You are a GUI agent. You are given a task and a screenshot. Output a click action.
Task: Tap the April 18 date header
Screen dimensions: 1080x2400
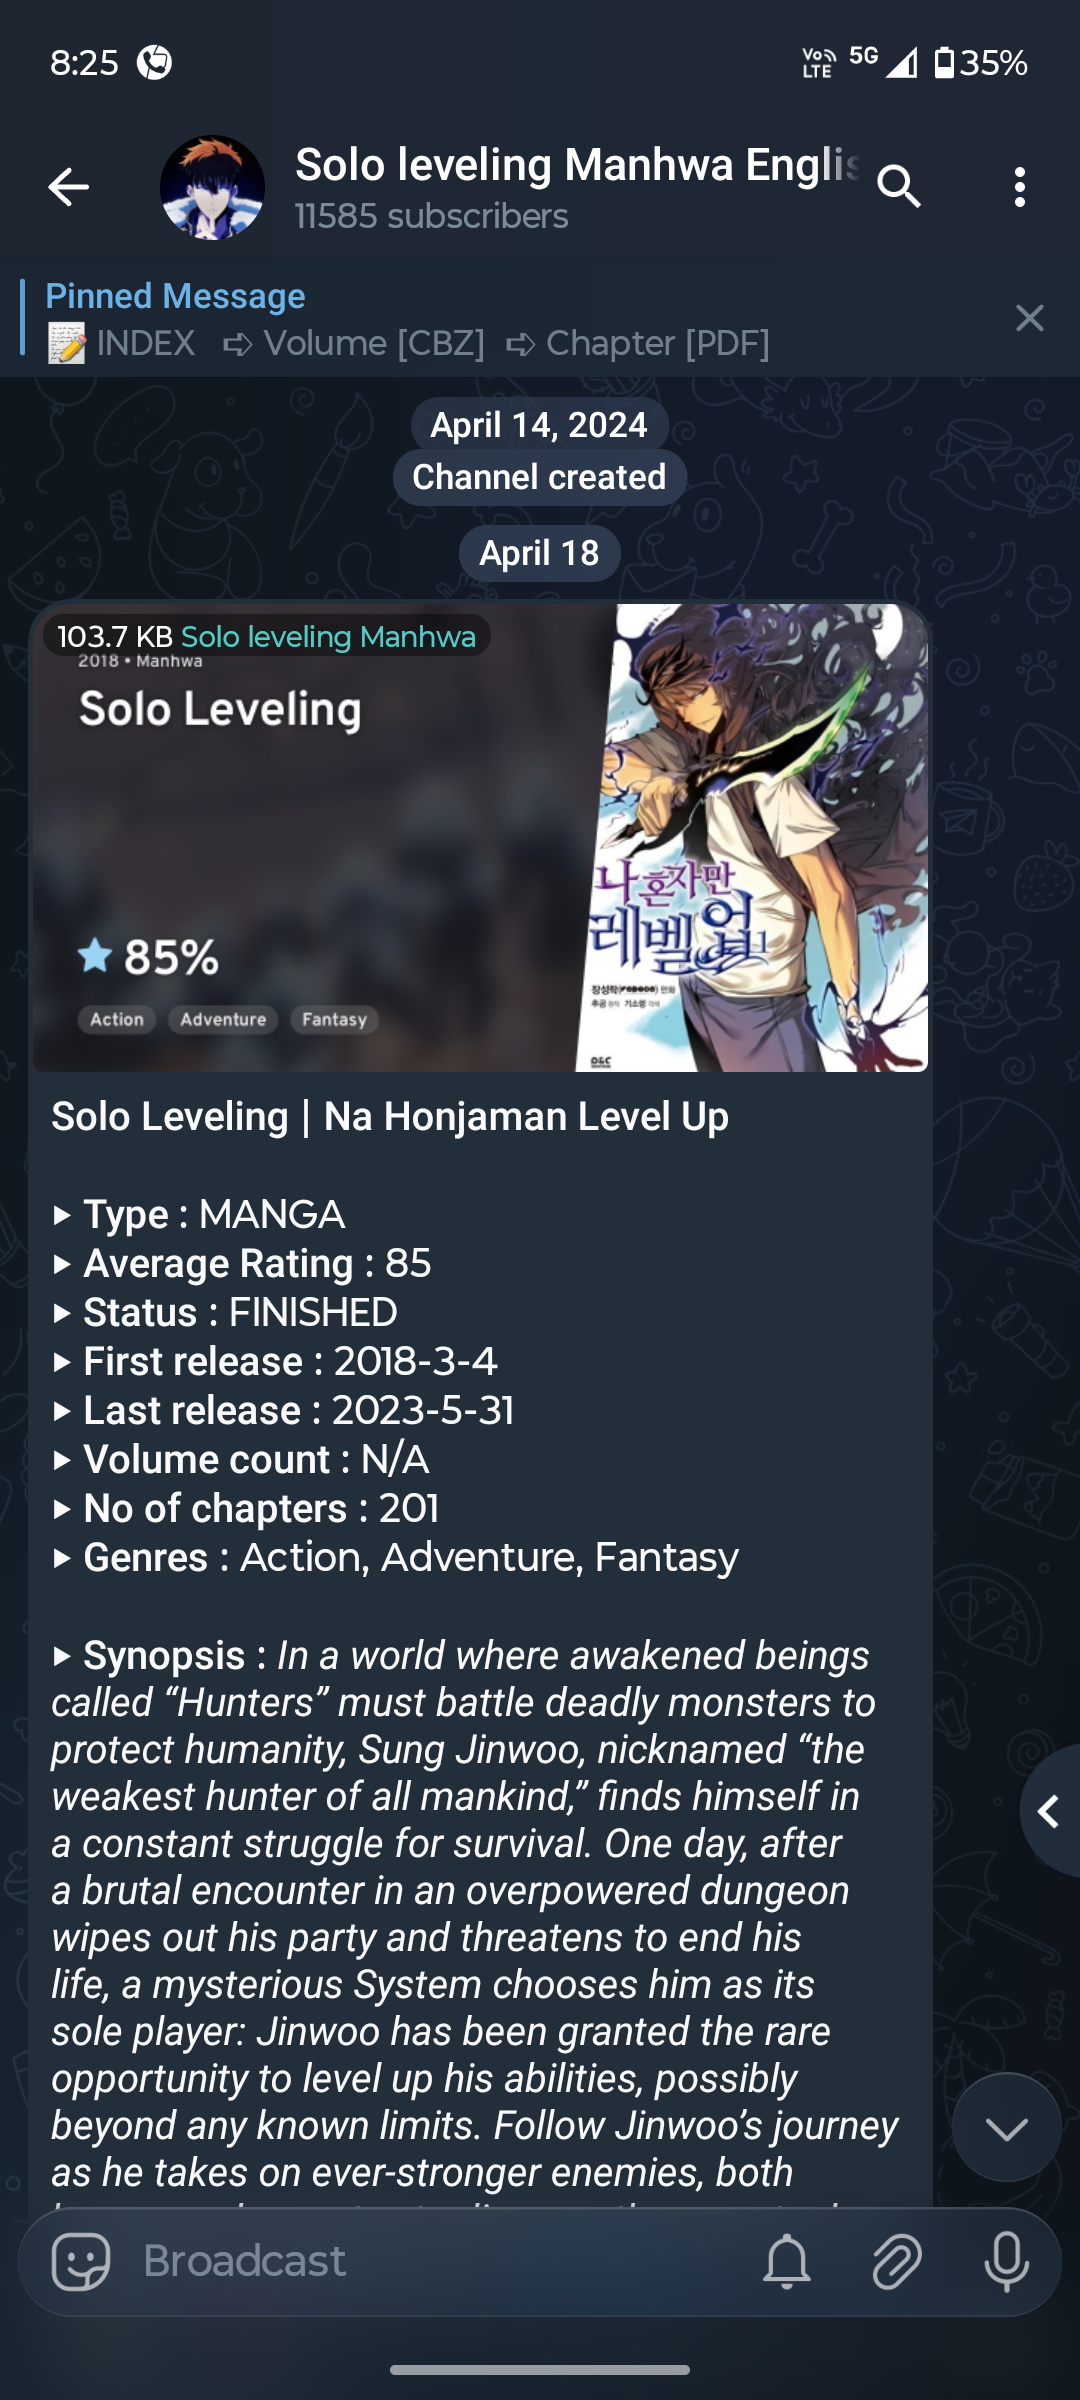tap(539, 553)
